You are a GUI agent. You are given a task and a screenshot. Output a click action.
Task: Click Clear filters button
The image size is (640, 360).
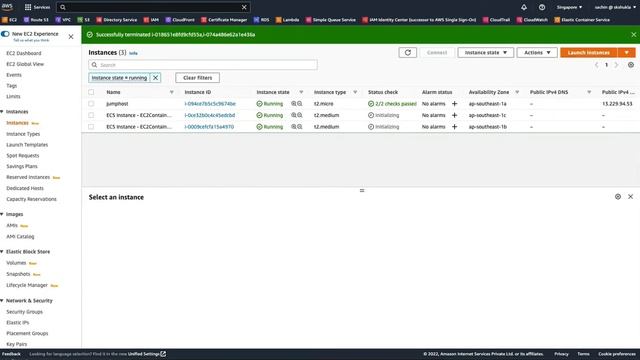point(198,78)
